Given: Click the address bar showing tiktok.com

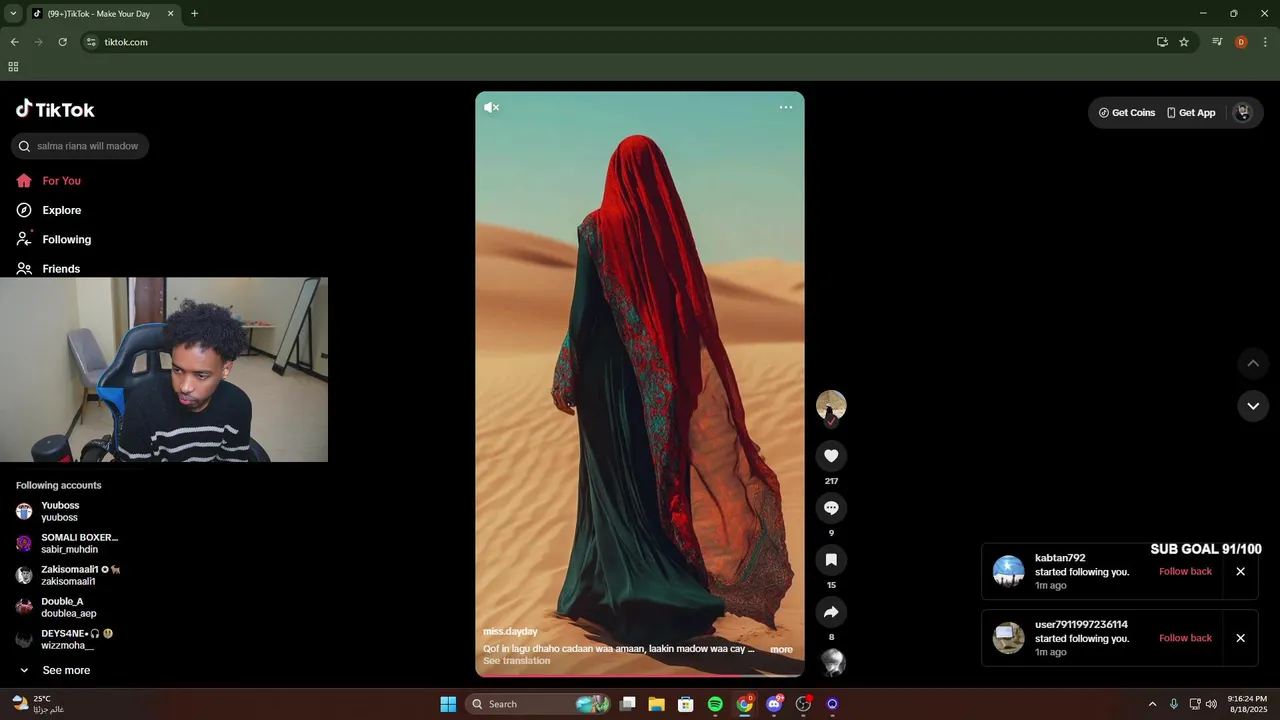Looking at the screenshot, I should click(620, 42).
